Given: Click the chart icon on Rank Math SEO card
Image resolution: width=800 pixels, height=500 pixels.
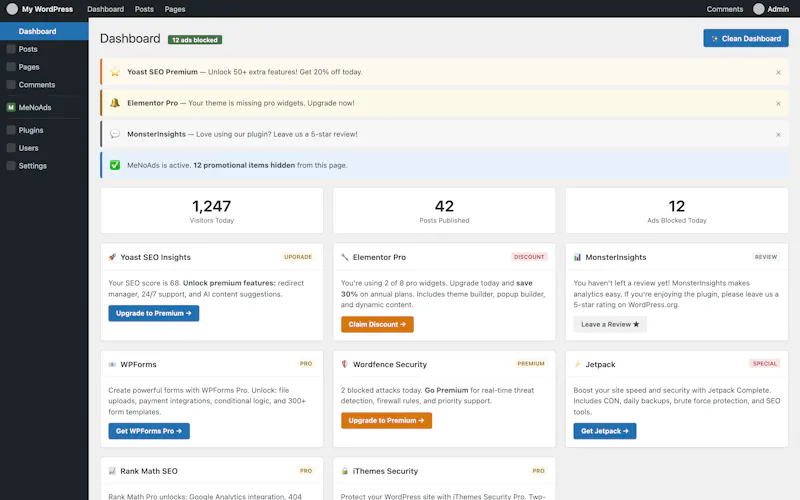Looking at the screenshot, I should 112,471.
